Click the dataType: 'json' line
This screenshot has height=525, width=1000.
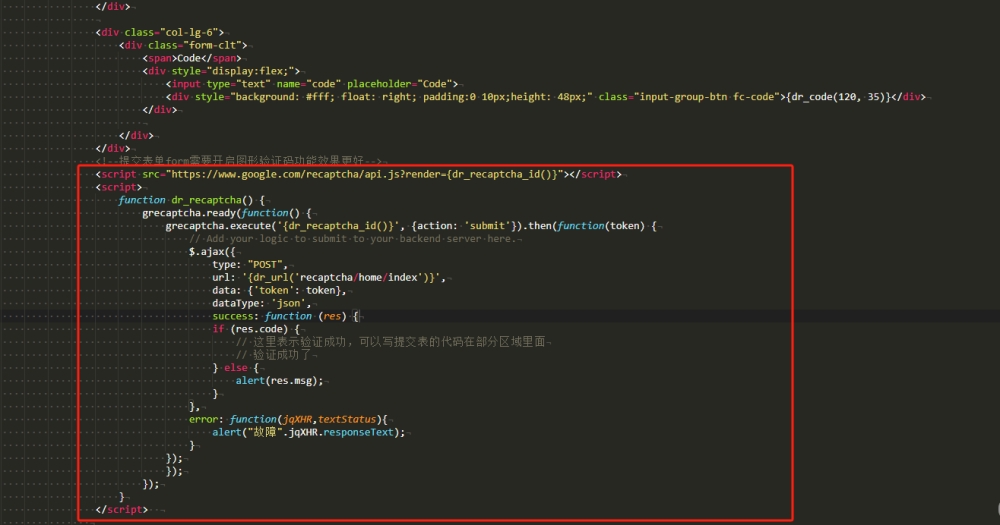pyautogui.click(x=261, y=303)
